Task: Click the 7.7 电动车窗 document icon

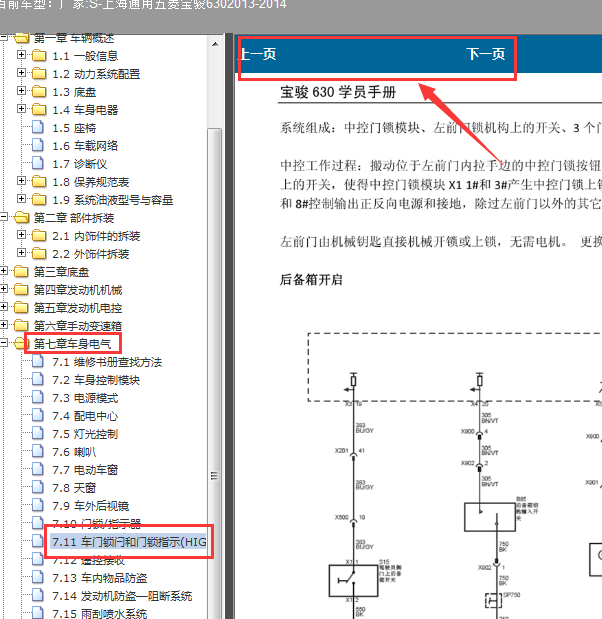Action: pos(38,469)
